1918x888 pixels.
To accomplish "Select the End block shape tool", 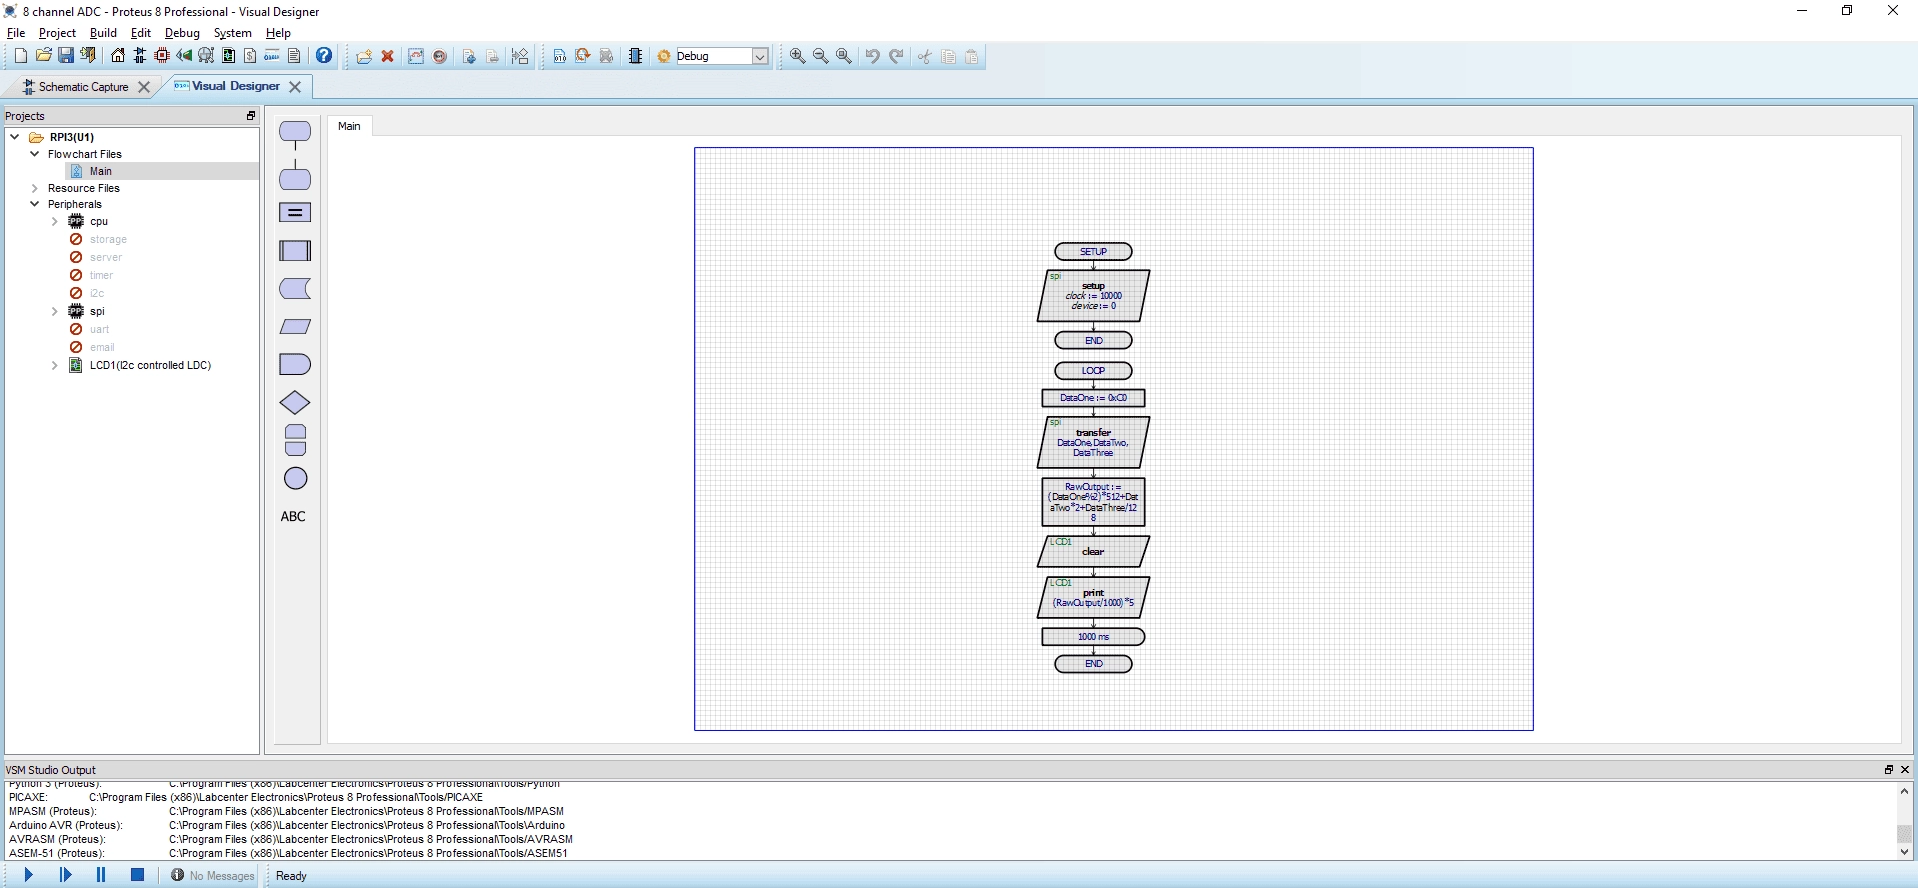I will coord(295,176).
